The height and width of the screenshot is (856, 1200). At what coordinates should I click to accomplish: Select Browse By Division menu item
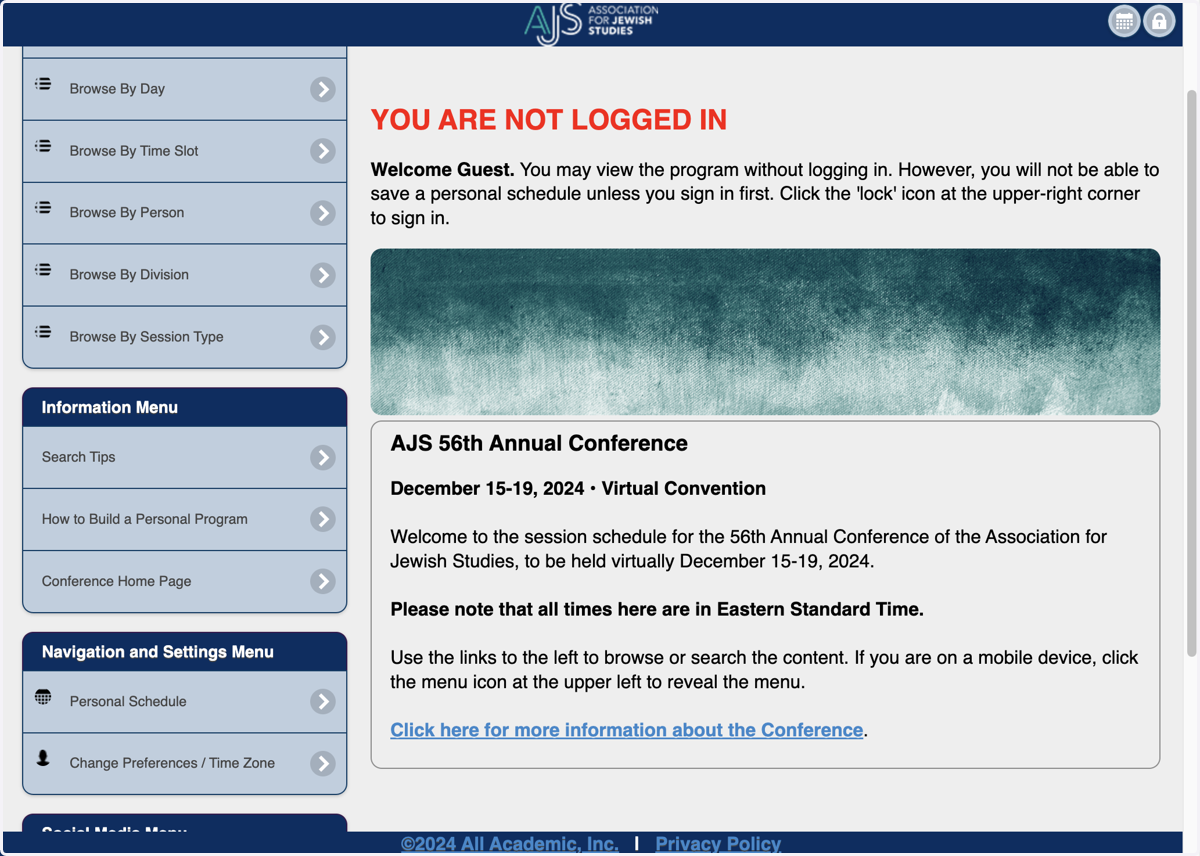pos(185,275)
